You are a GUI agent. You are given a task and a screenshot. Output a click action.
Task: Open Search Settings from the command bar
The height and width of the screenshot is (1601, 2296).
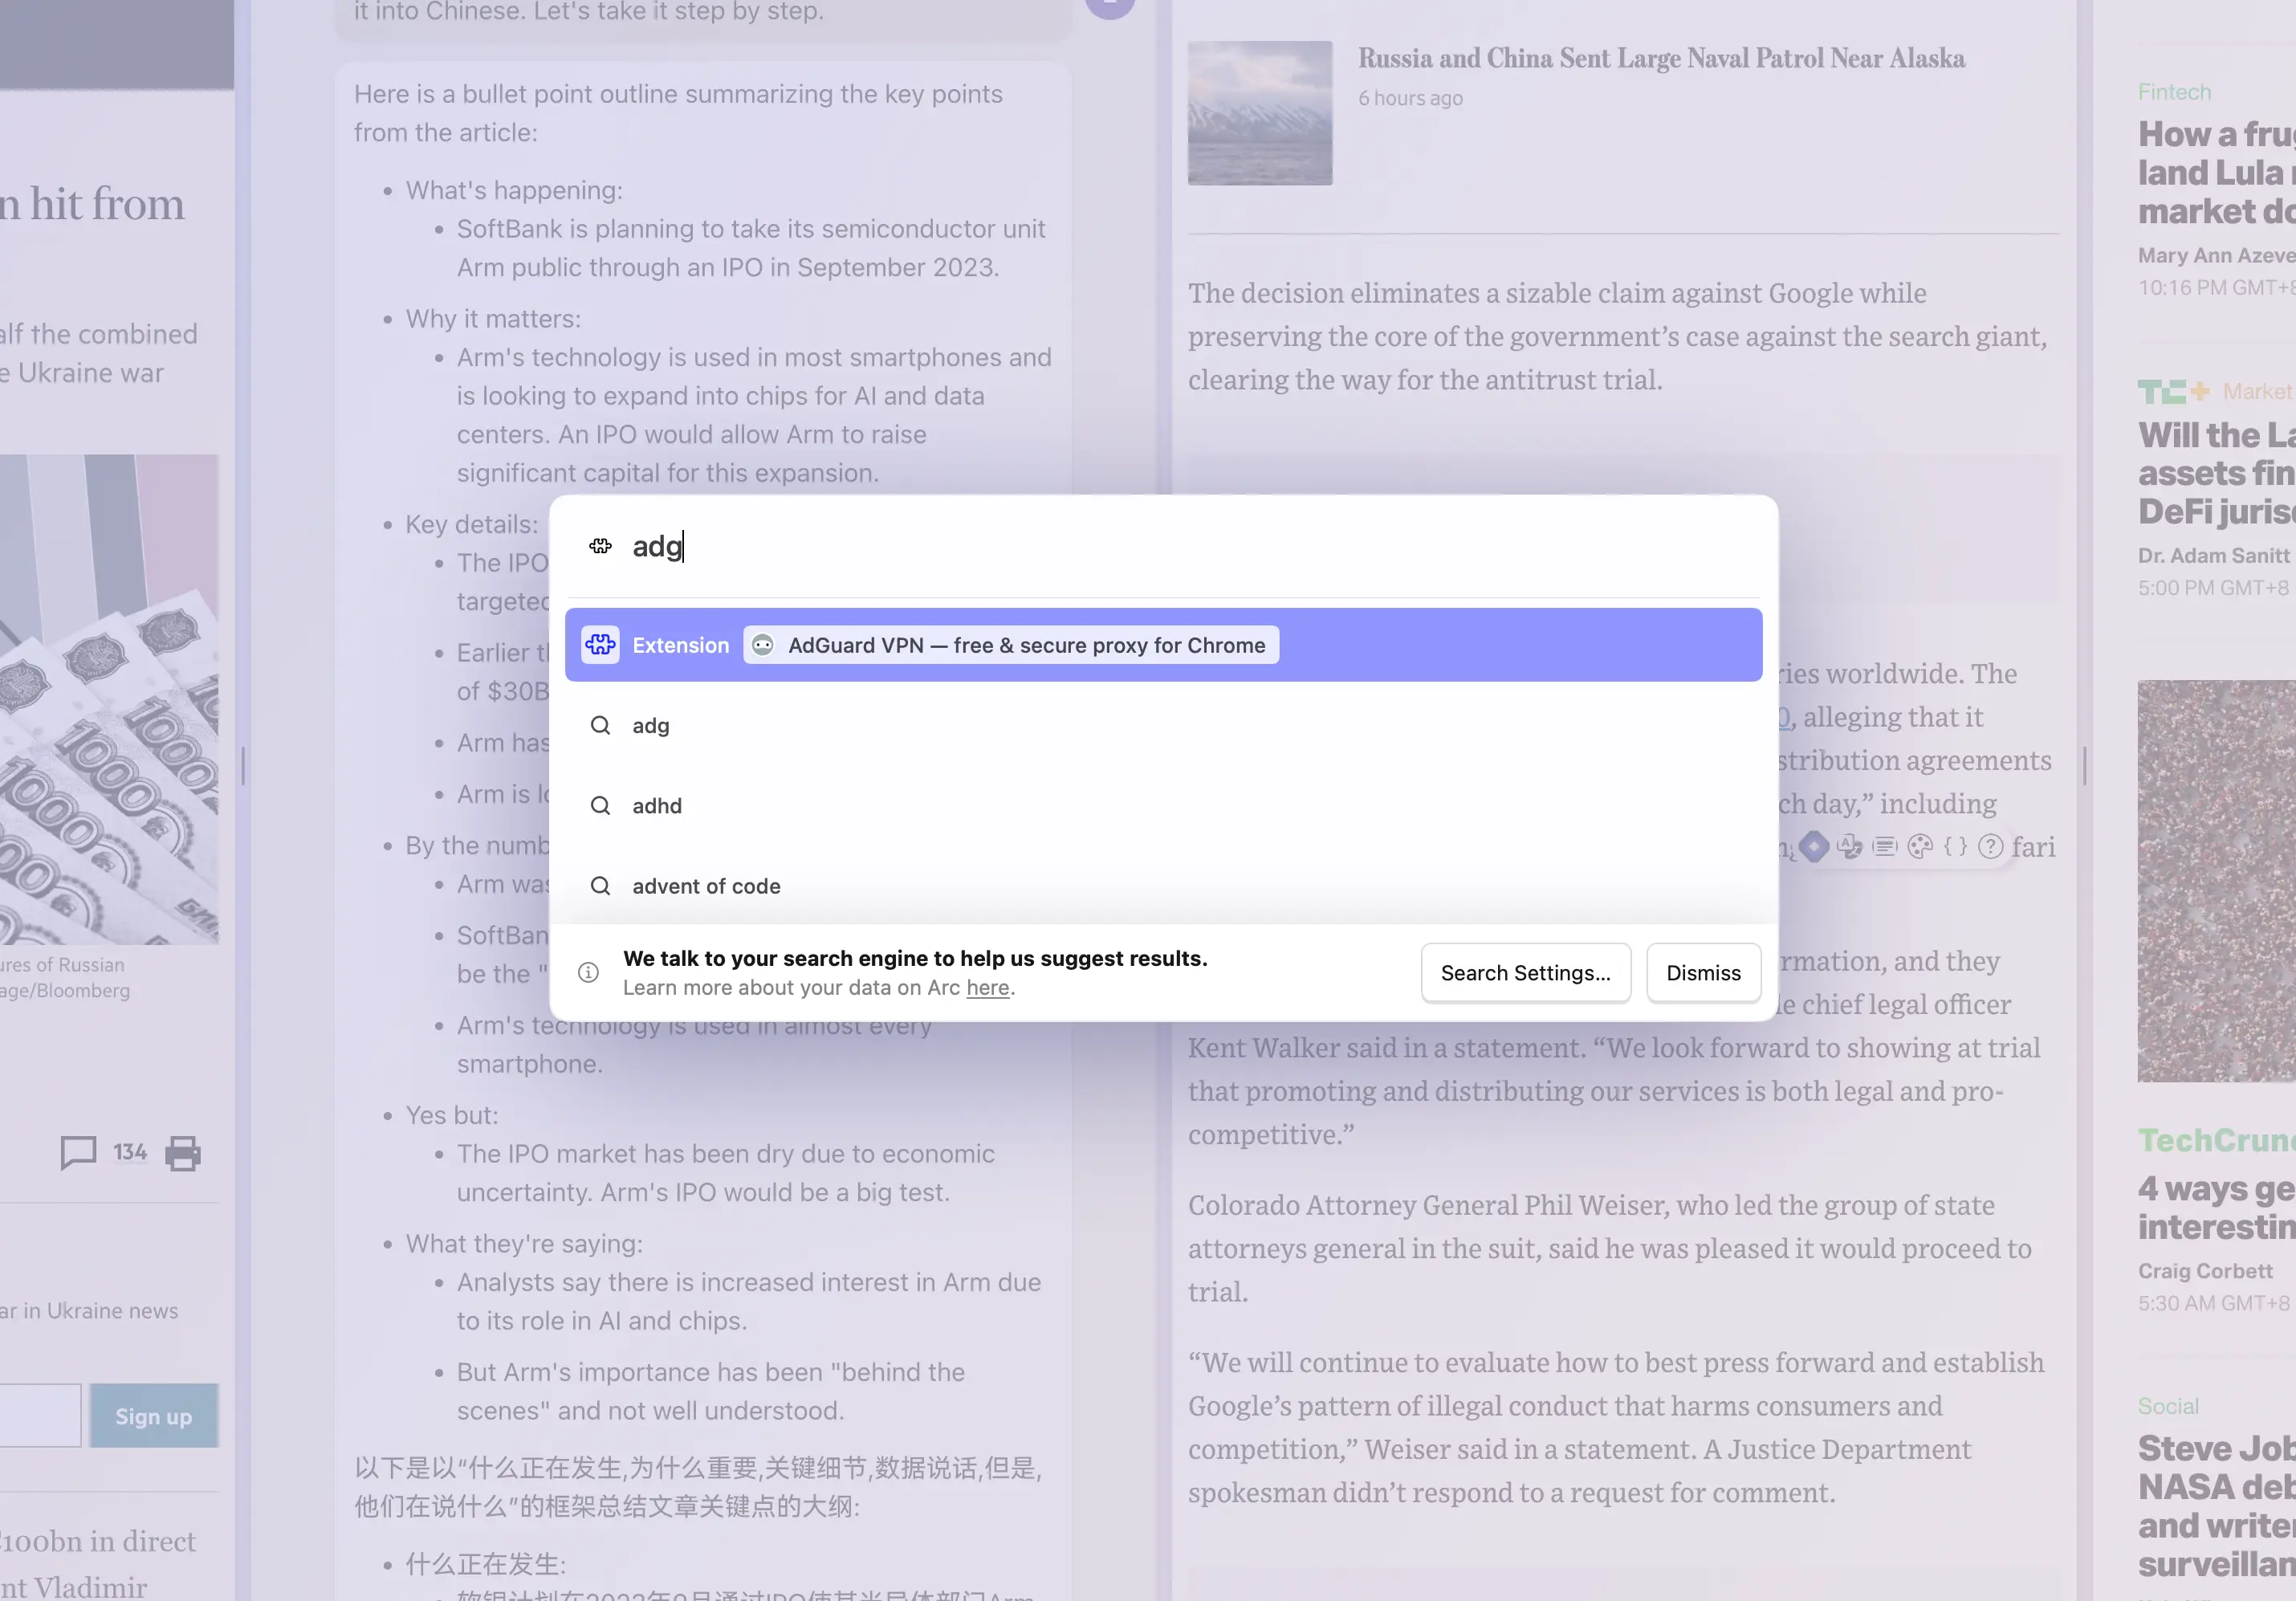[x=1525, y=972]
